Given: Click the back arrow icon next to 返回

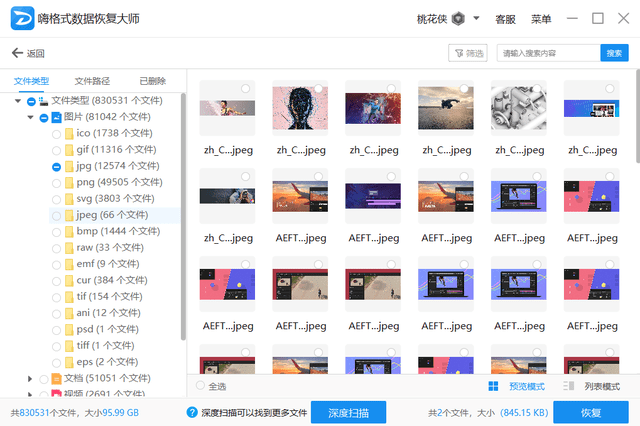Looking at the screenshot, I should (x=17, y=53).
